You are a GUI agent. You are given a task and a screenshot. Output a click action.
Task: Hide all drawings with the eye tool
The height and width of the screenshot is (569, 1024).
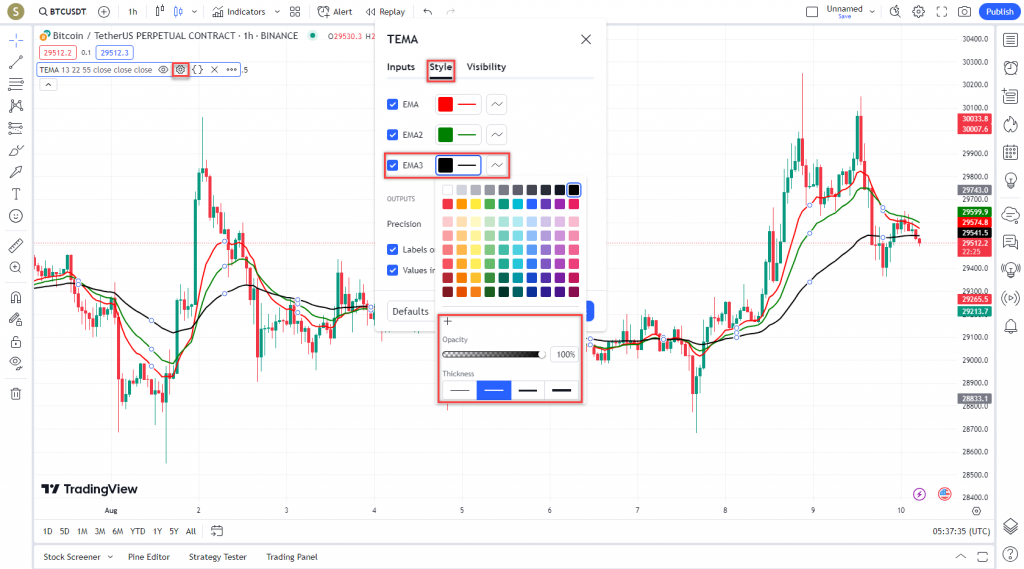pos(16,363)
